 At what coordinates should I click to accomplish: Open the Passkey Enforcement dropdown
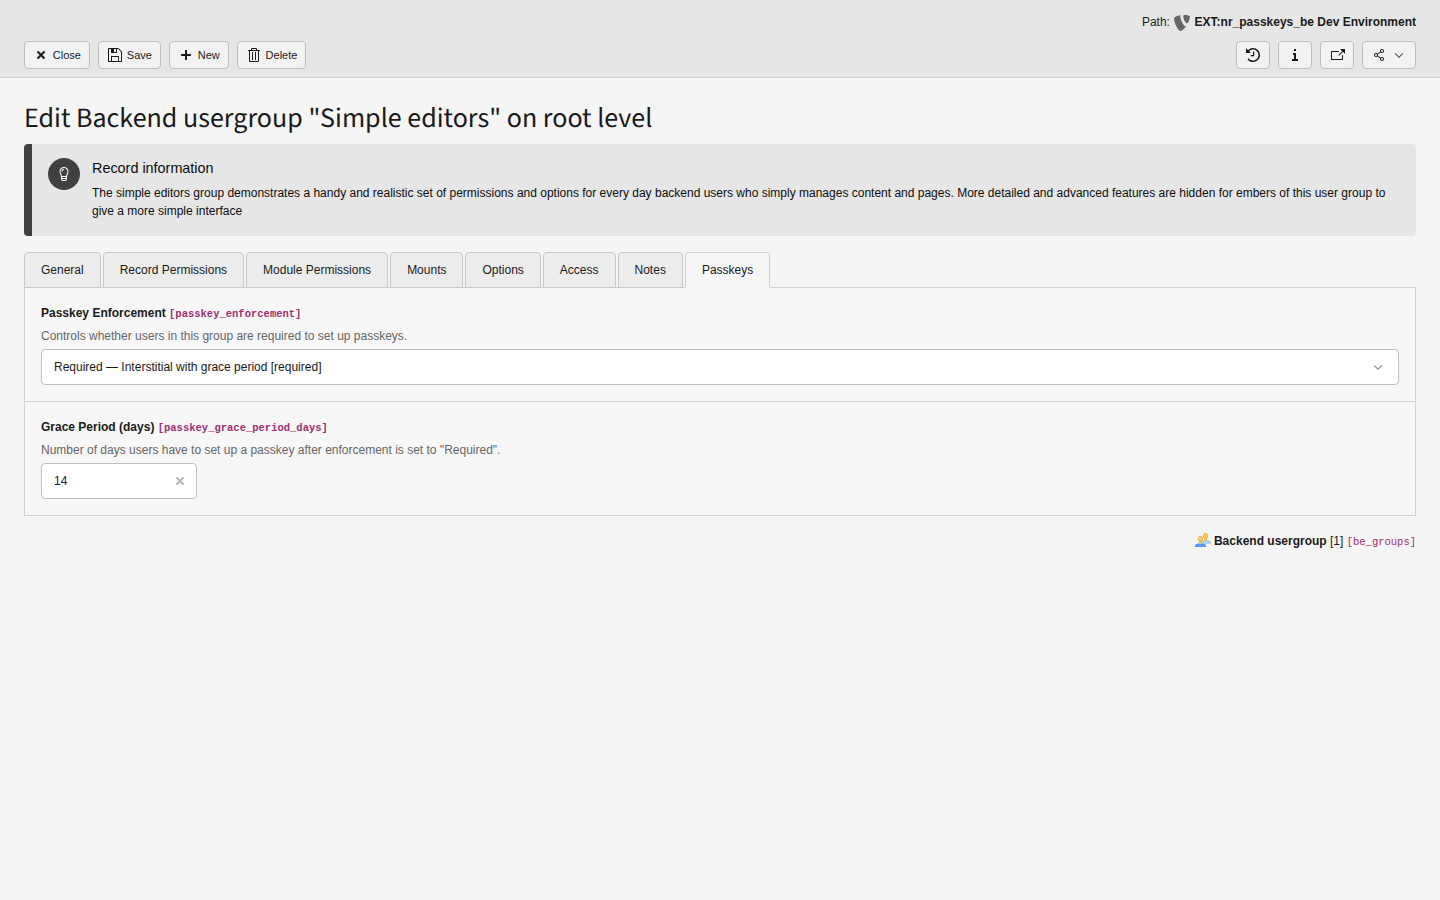click(720, 367)
